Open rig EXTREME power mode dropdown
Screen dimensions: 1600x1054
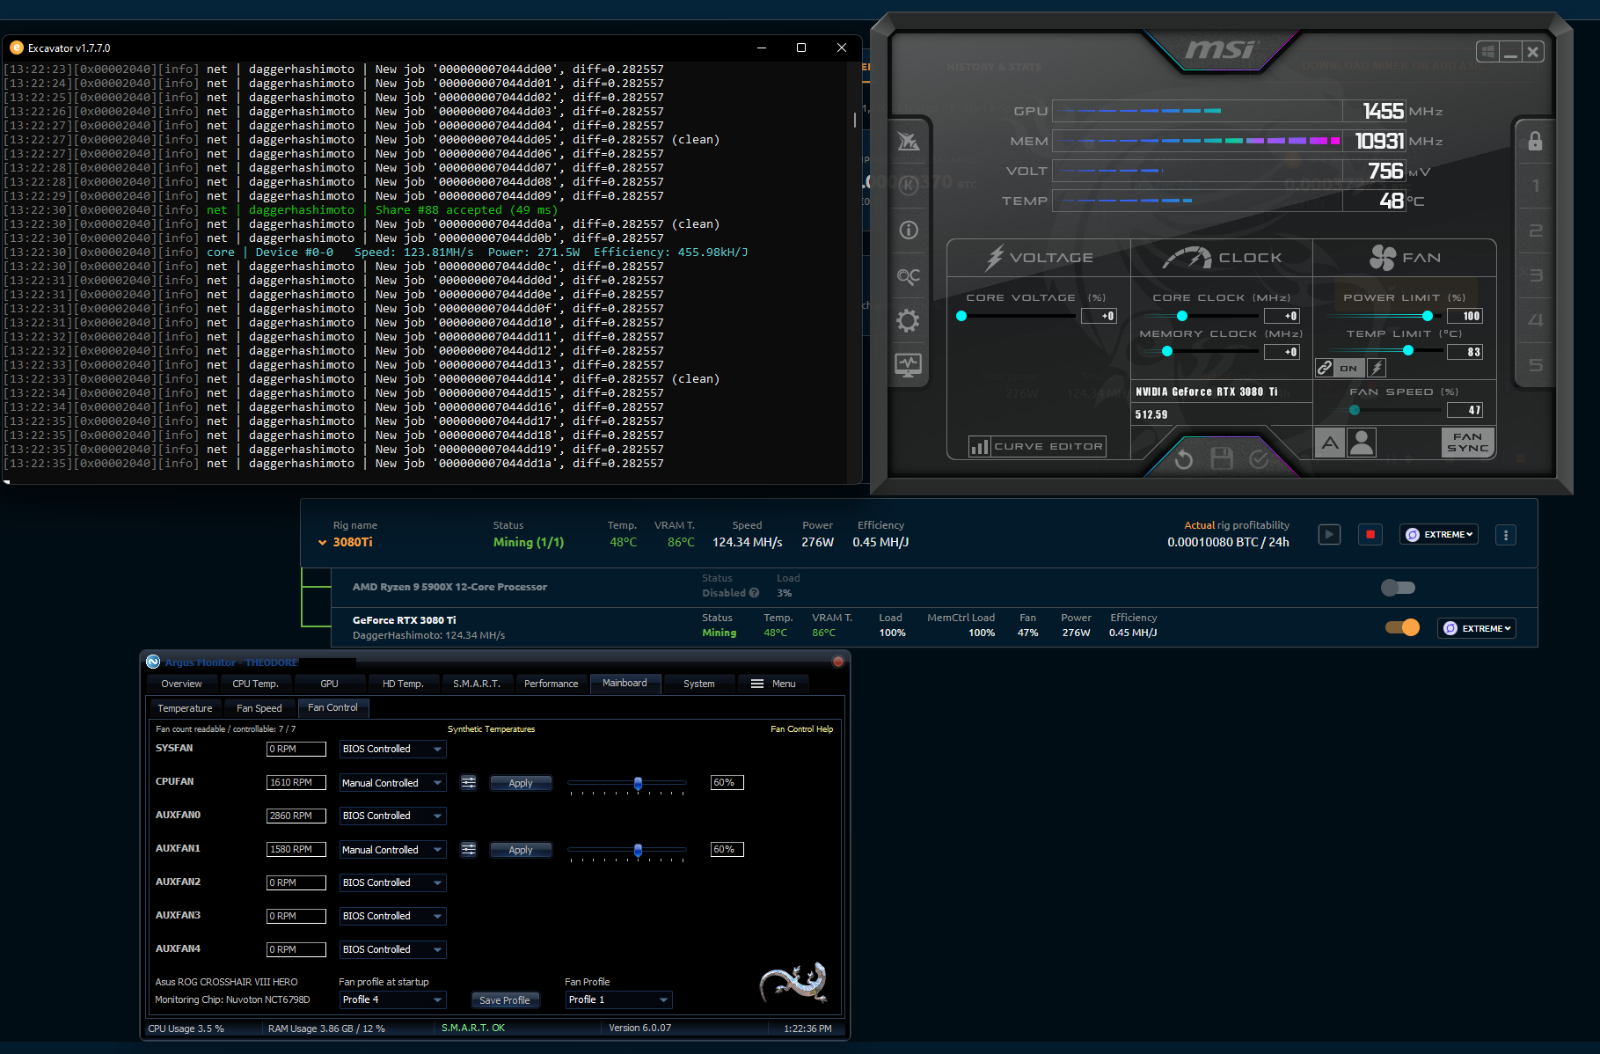(x=1439, y=535)
